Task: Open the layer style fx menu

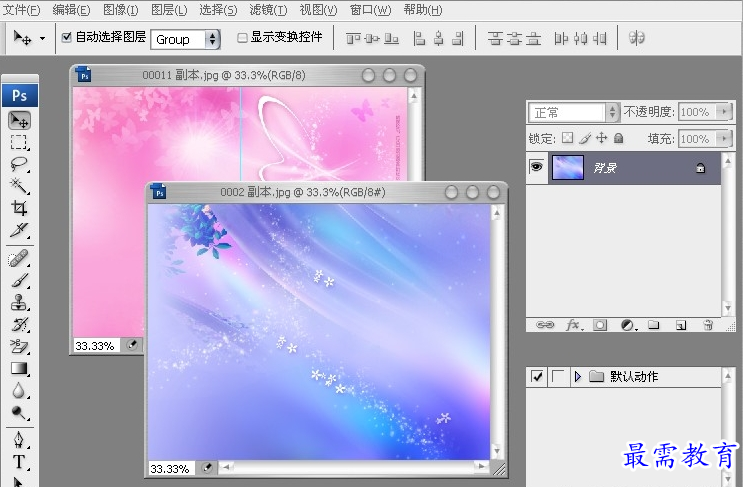Action: [x=573, y=325]
